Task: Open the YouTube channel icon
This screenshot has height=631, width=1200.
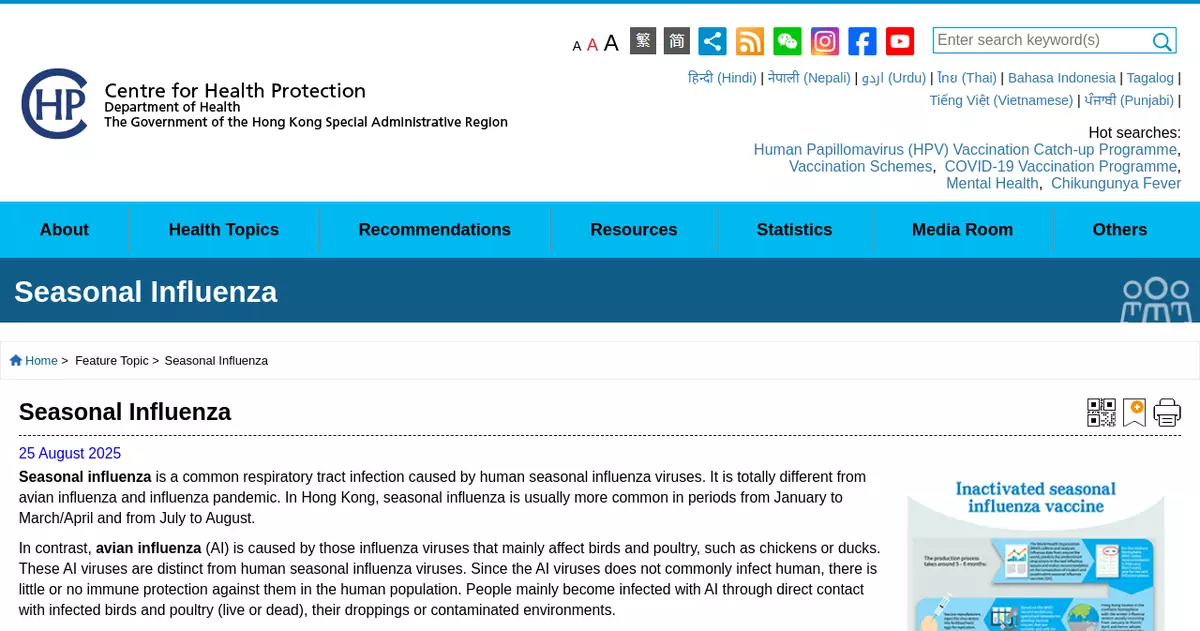Action: click(x=900, y=41)
